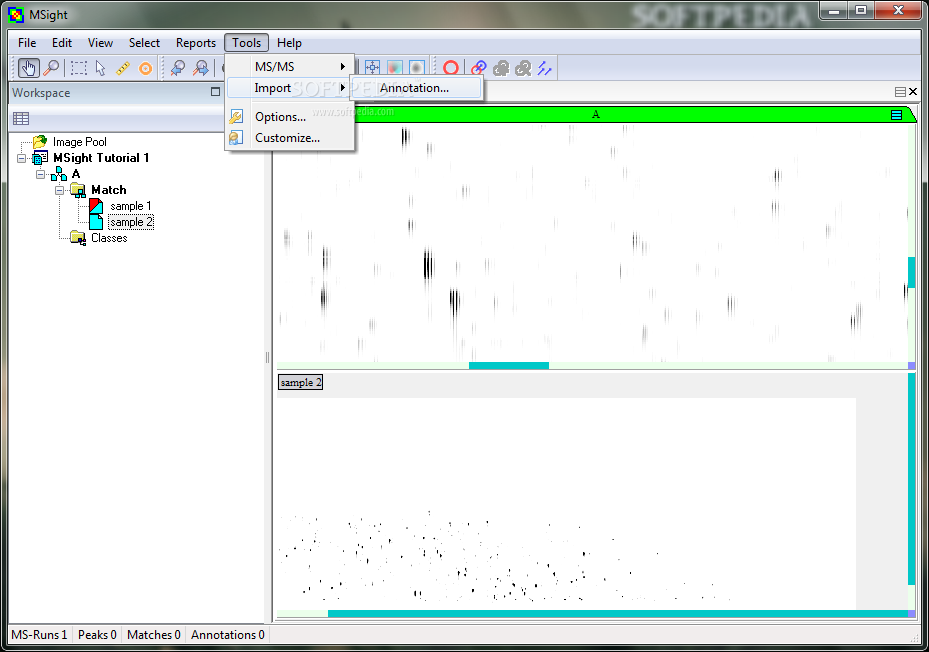Viewport: 929px width, 652px height.
Task: Open the Help menu
Action: click(289, 43)
